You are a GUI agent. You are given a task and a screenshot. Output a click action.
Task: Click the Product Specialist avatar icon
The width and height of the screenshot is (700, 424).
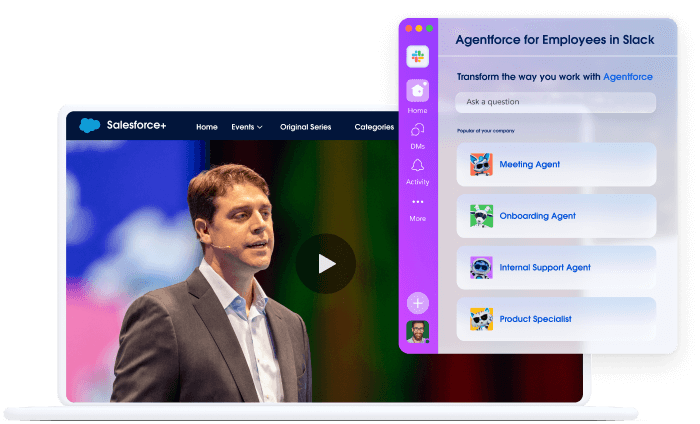click(x=481, y=319)
